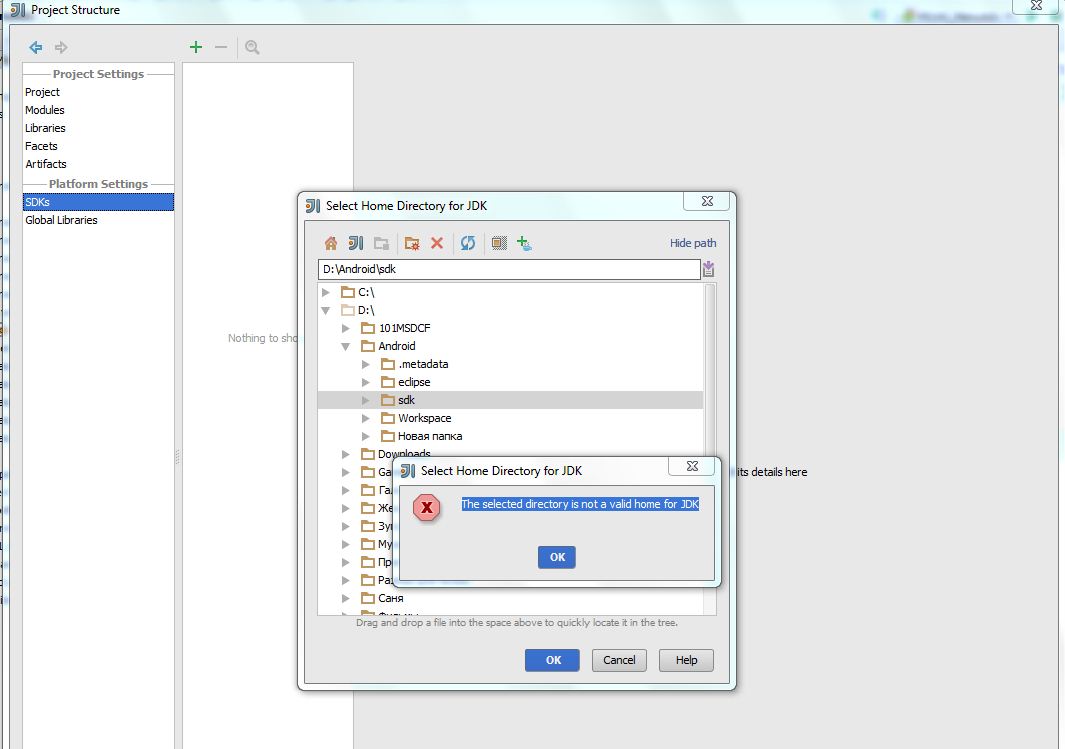Delete the selected folder with red X icon

437,243
